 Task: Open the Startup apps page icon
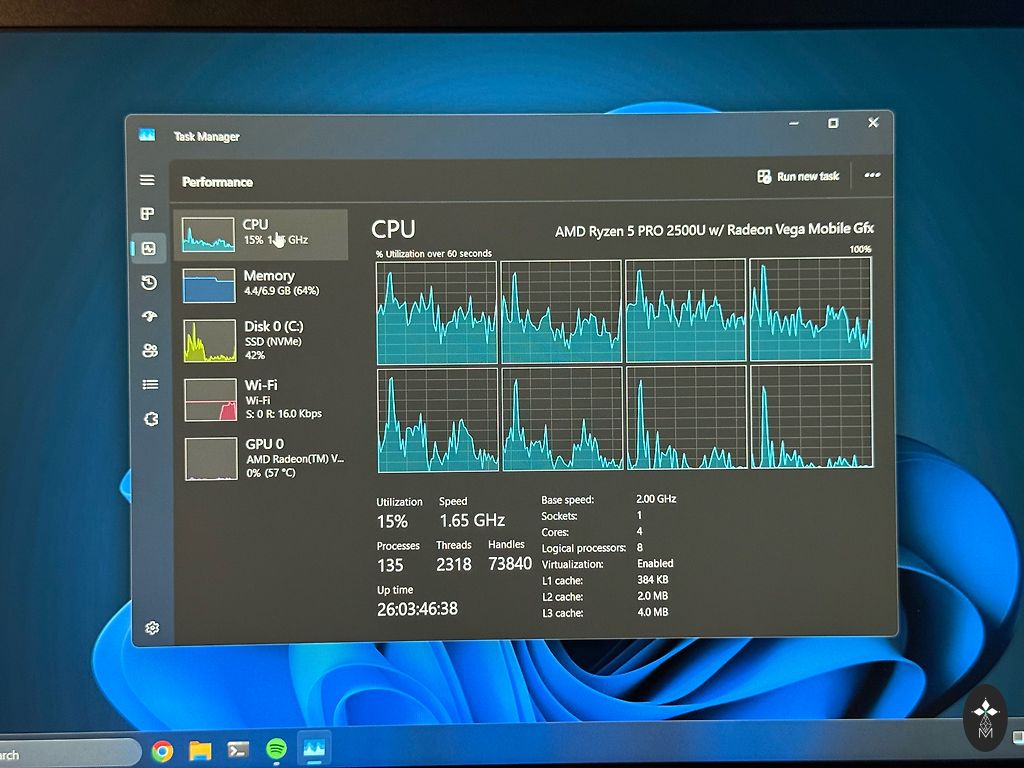point(150,317)
